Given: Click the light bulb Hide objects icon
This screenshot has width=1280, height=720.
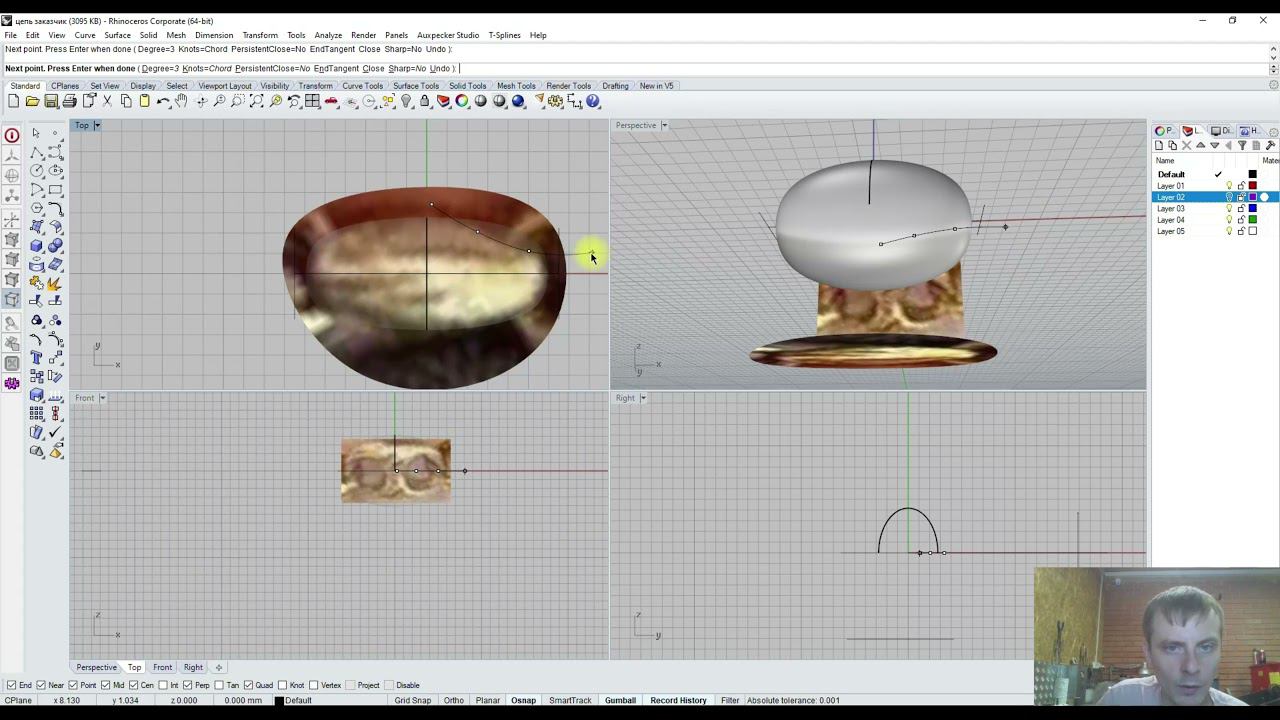Looking at the screenshot, I should (407, 101).
